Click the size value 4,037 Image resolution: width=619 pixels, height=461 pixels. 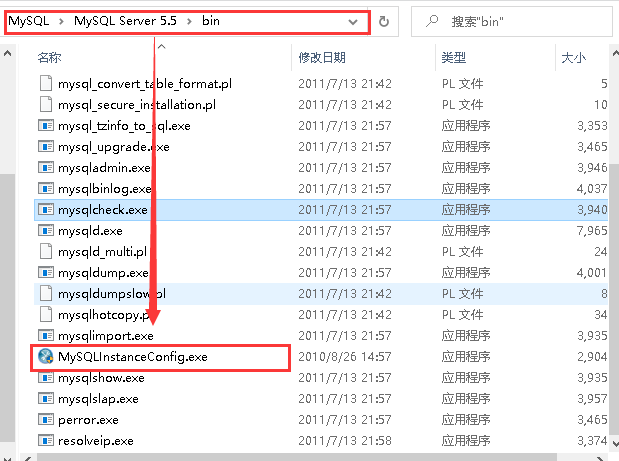[592, 189]
